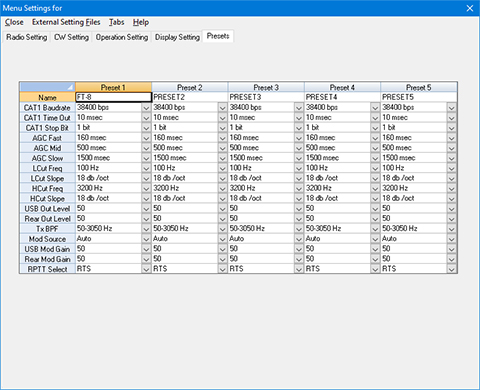Open Preset 1 USB Out Level dropdown
This screenshot has height=390, width=480.
pyautogui.click(x=146, y=208)
